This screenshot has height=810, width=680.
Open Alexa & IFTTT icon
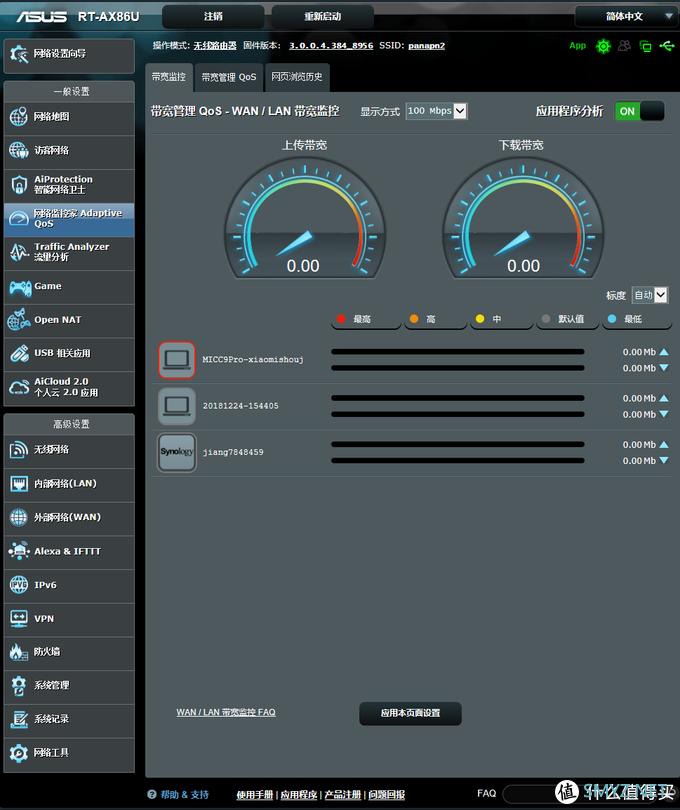click(x=19, y=551)
